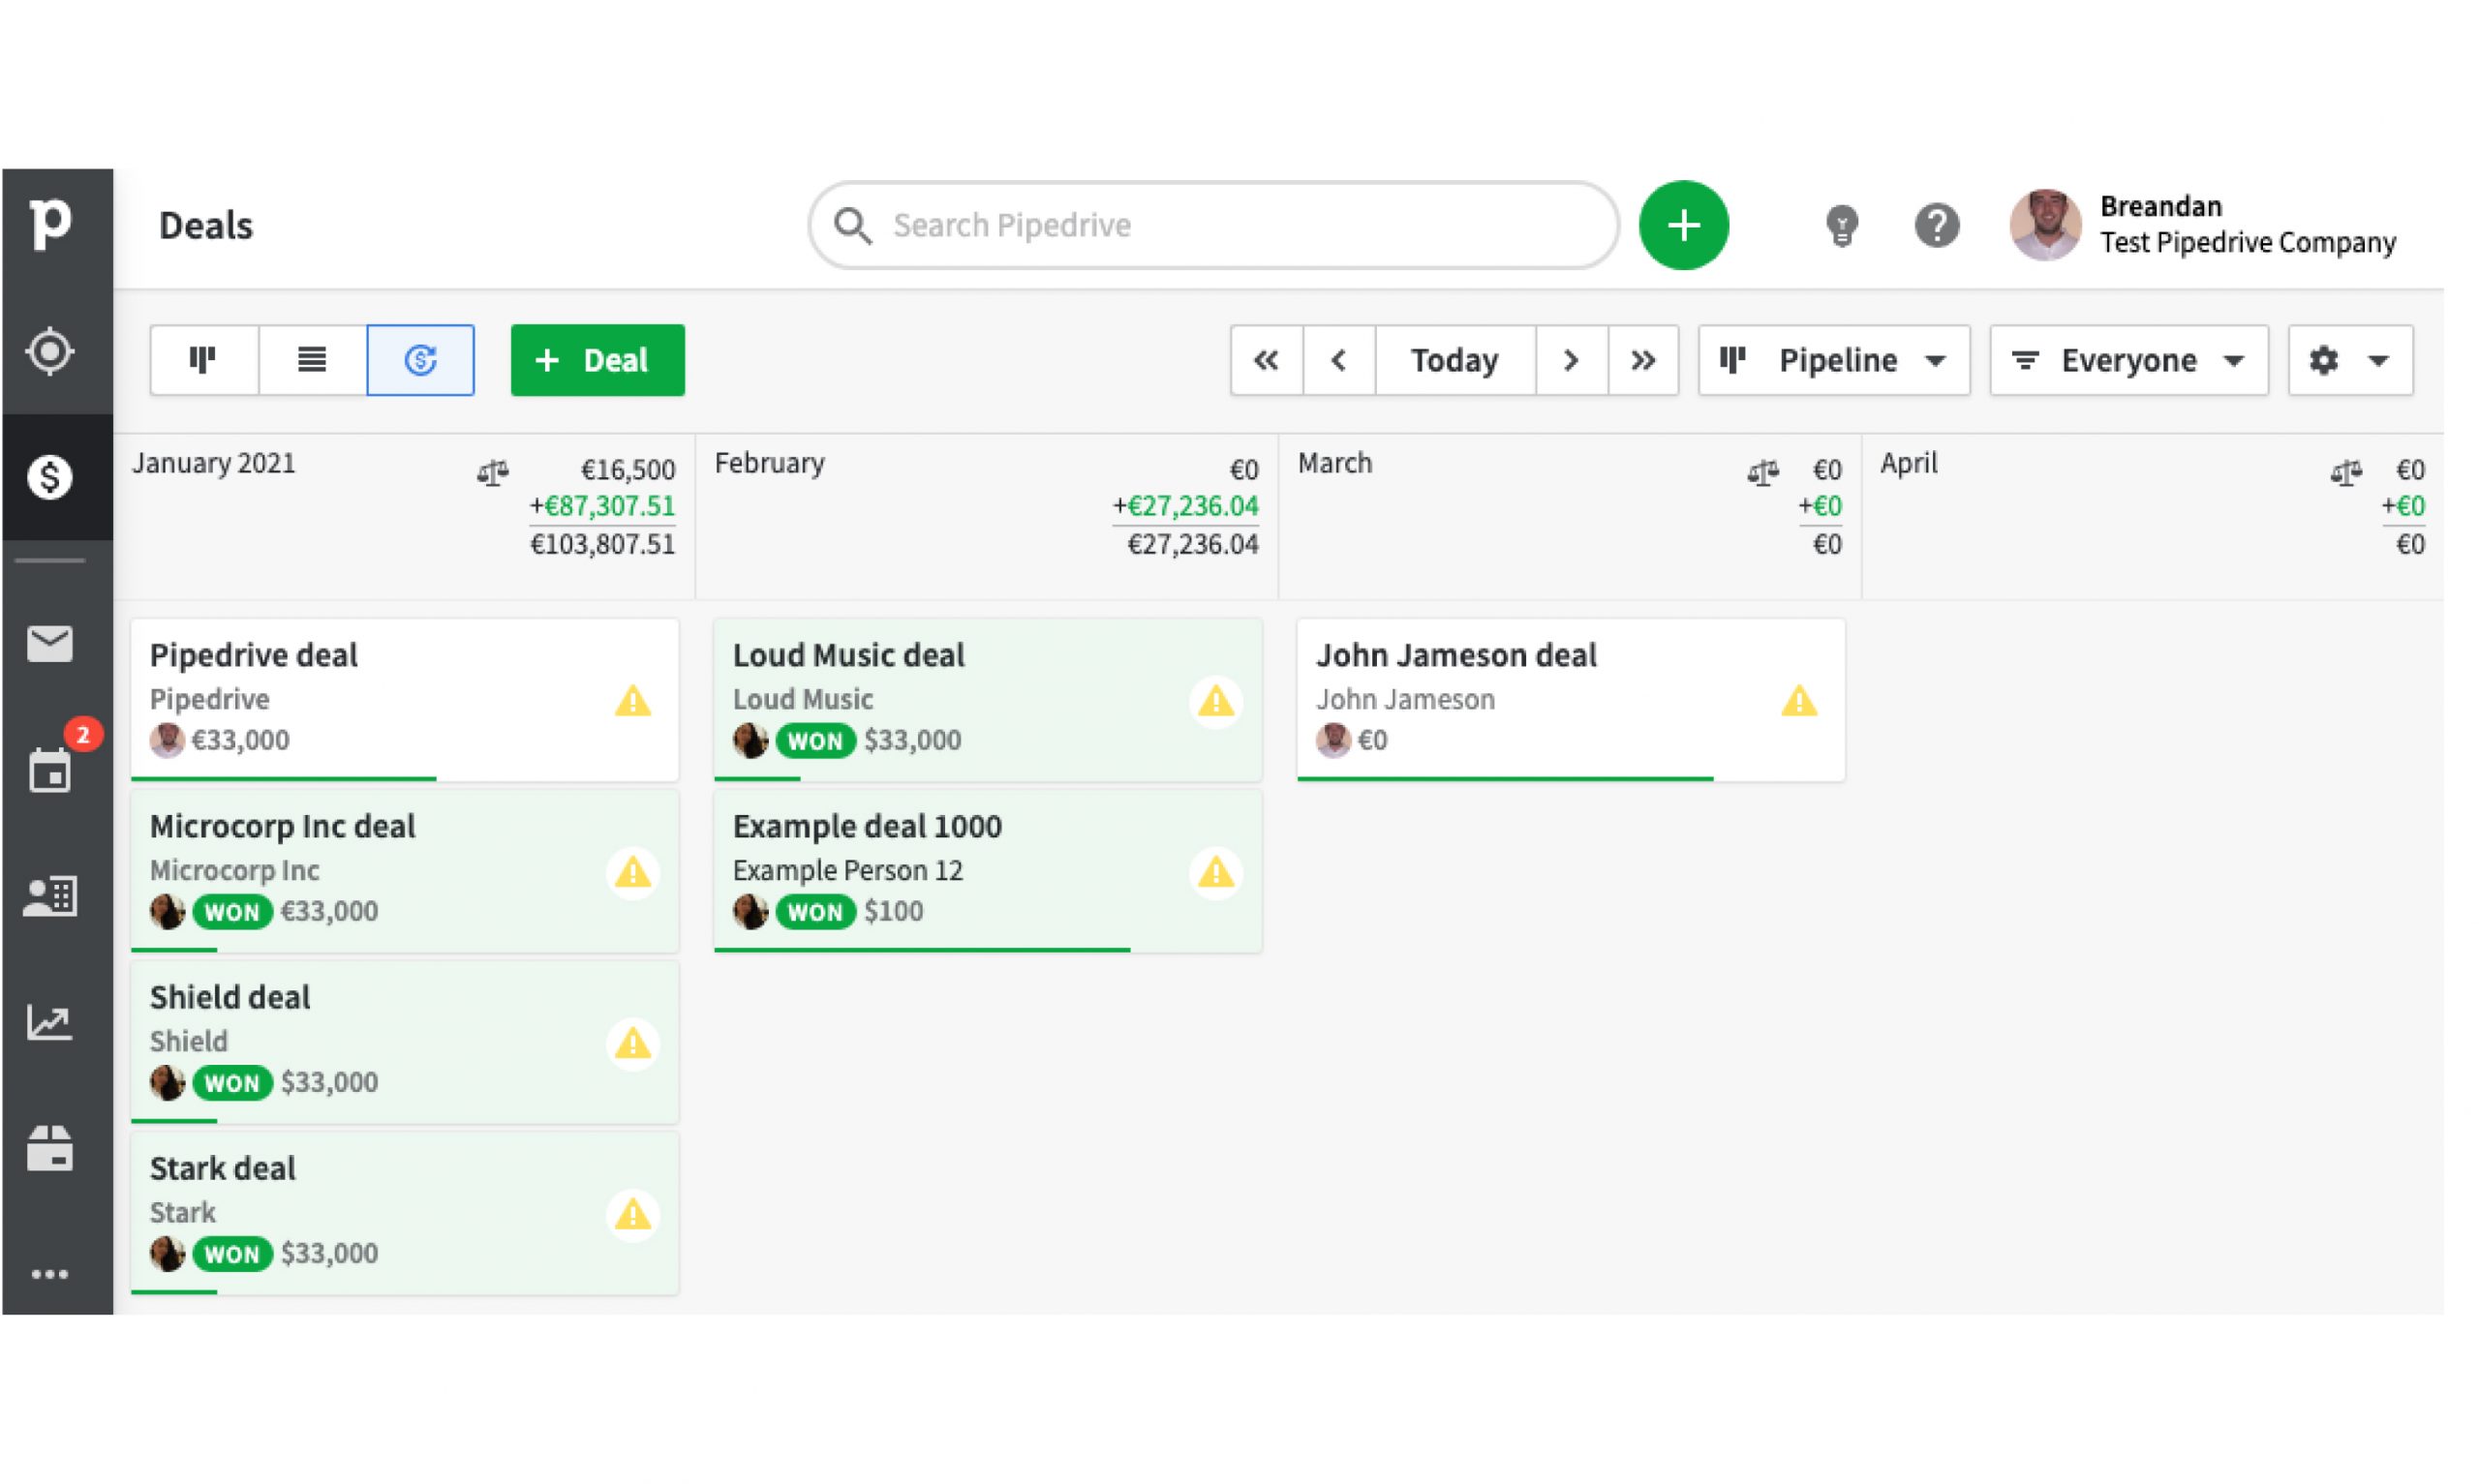Open Activities calendar icon in sidebar
Image resolution: width=2479 pixels, height=1484 pixels.
(50, 771)
